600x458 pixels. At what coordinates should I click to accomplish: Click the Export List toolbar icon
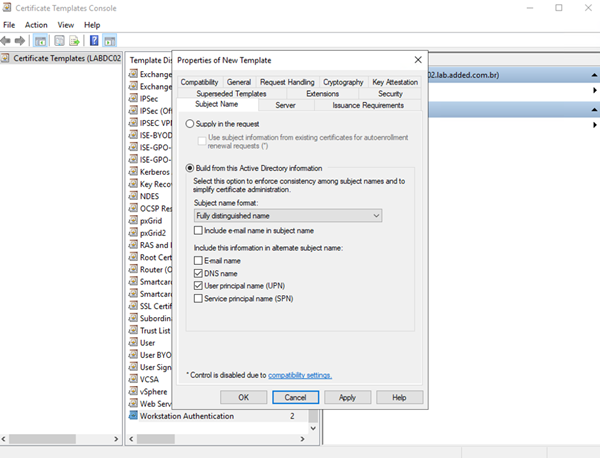(x=75, y=41)
